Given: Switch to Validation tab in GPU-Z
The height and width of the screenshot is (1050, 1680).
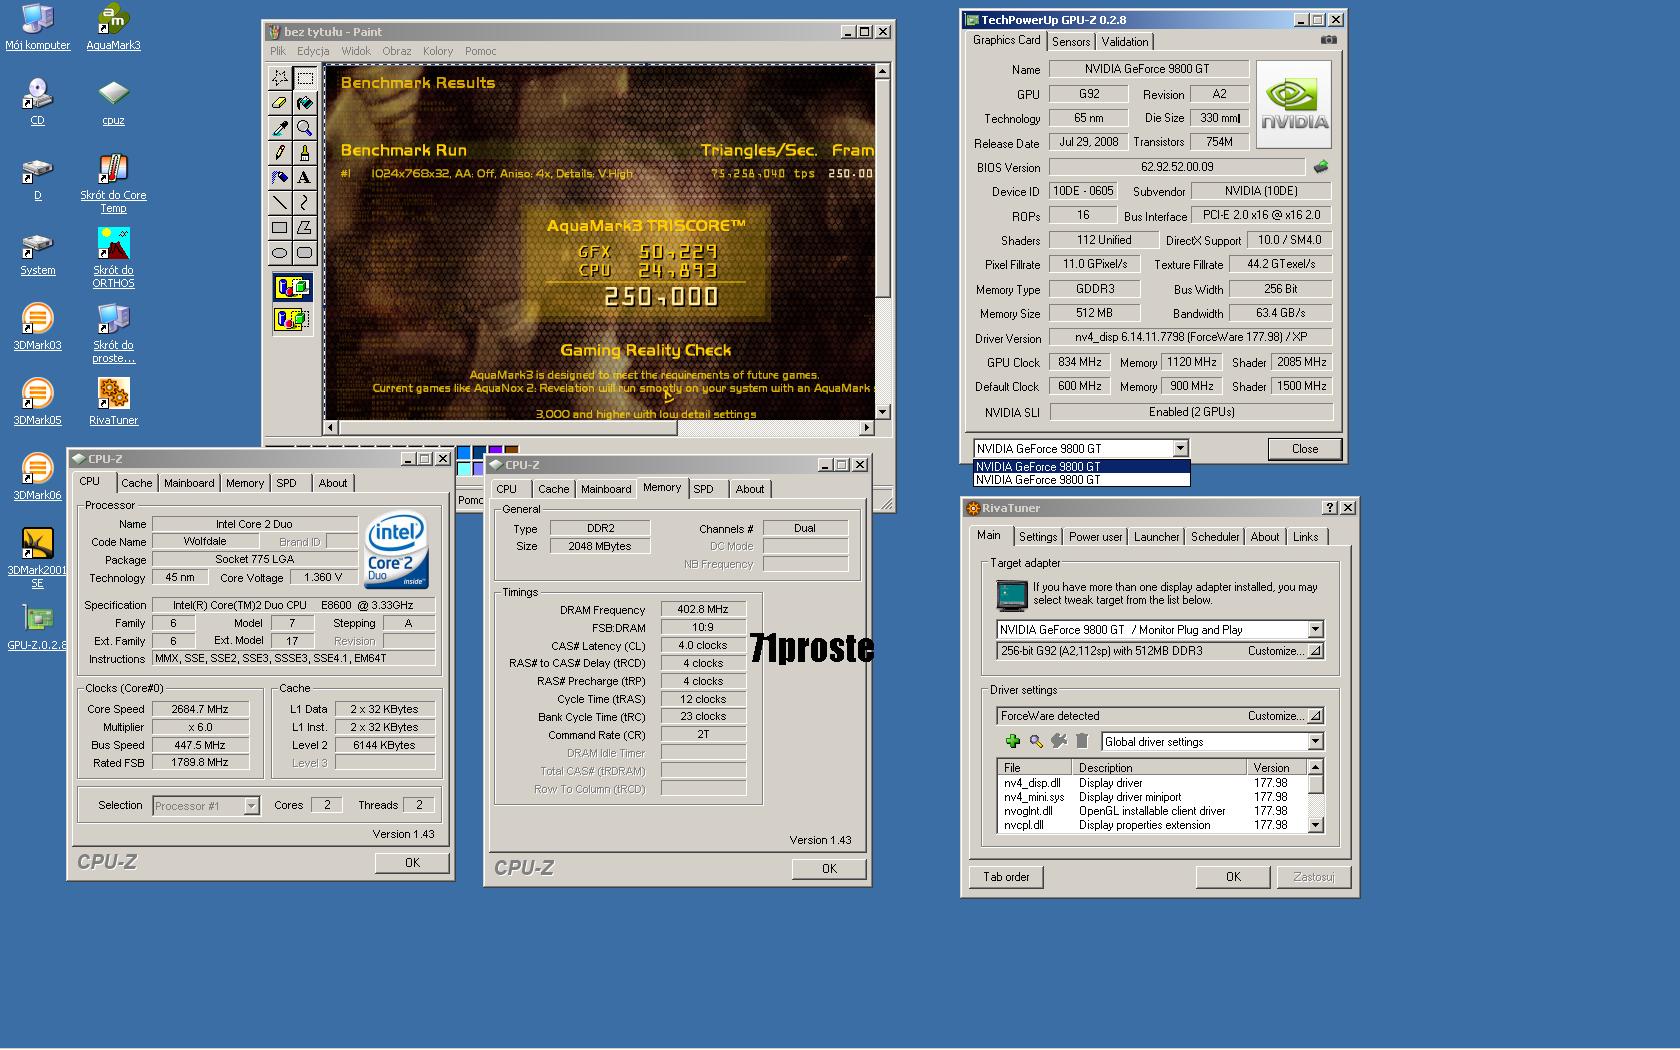Looking at the screenshot, I should pyautogui.click(x=1125, y=42).
